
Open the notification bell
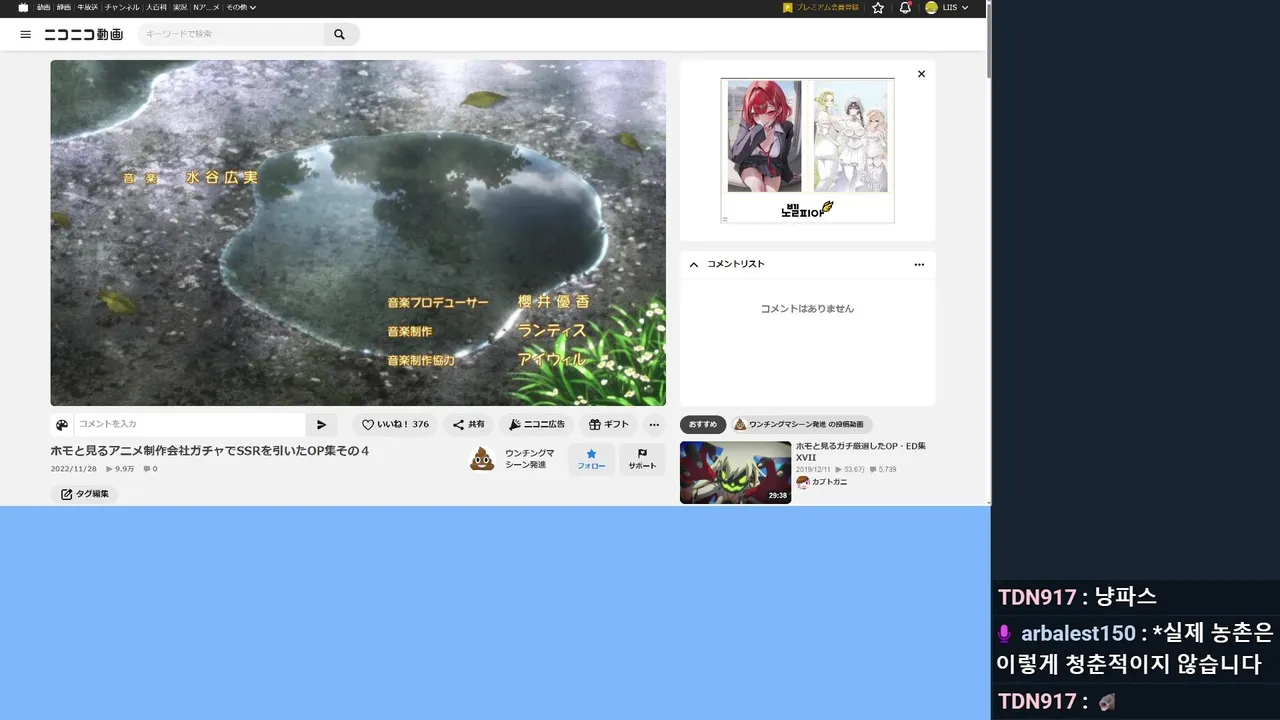tap(905, 7)
